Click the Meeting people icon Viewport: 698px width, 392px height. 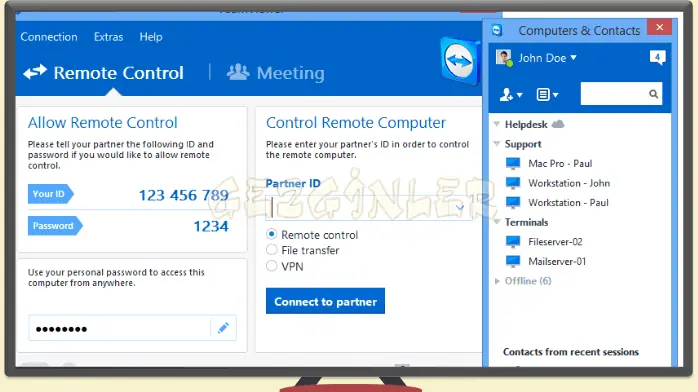238,72
